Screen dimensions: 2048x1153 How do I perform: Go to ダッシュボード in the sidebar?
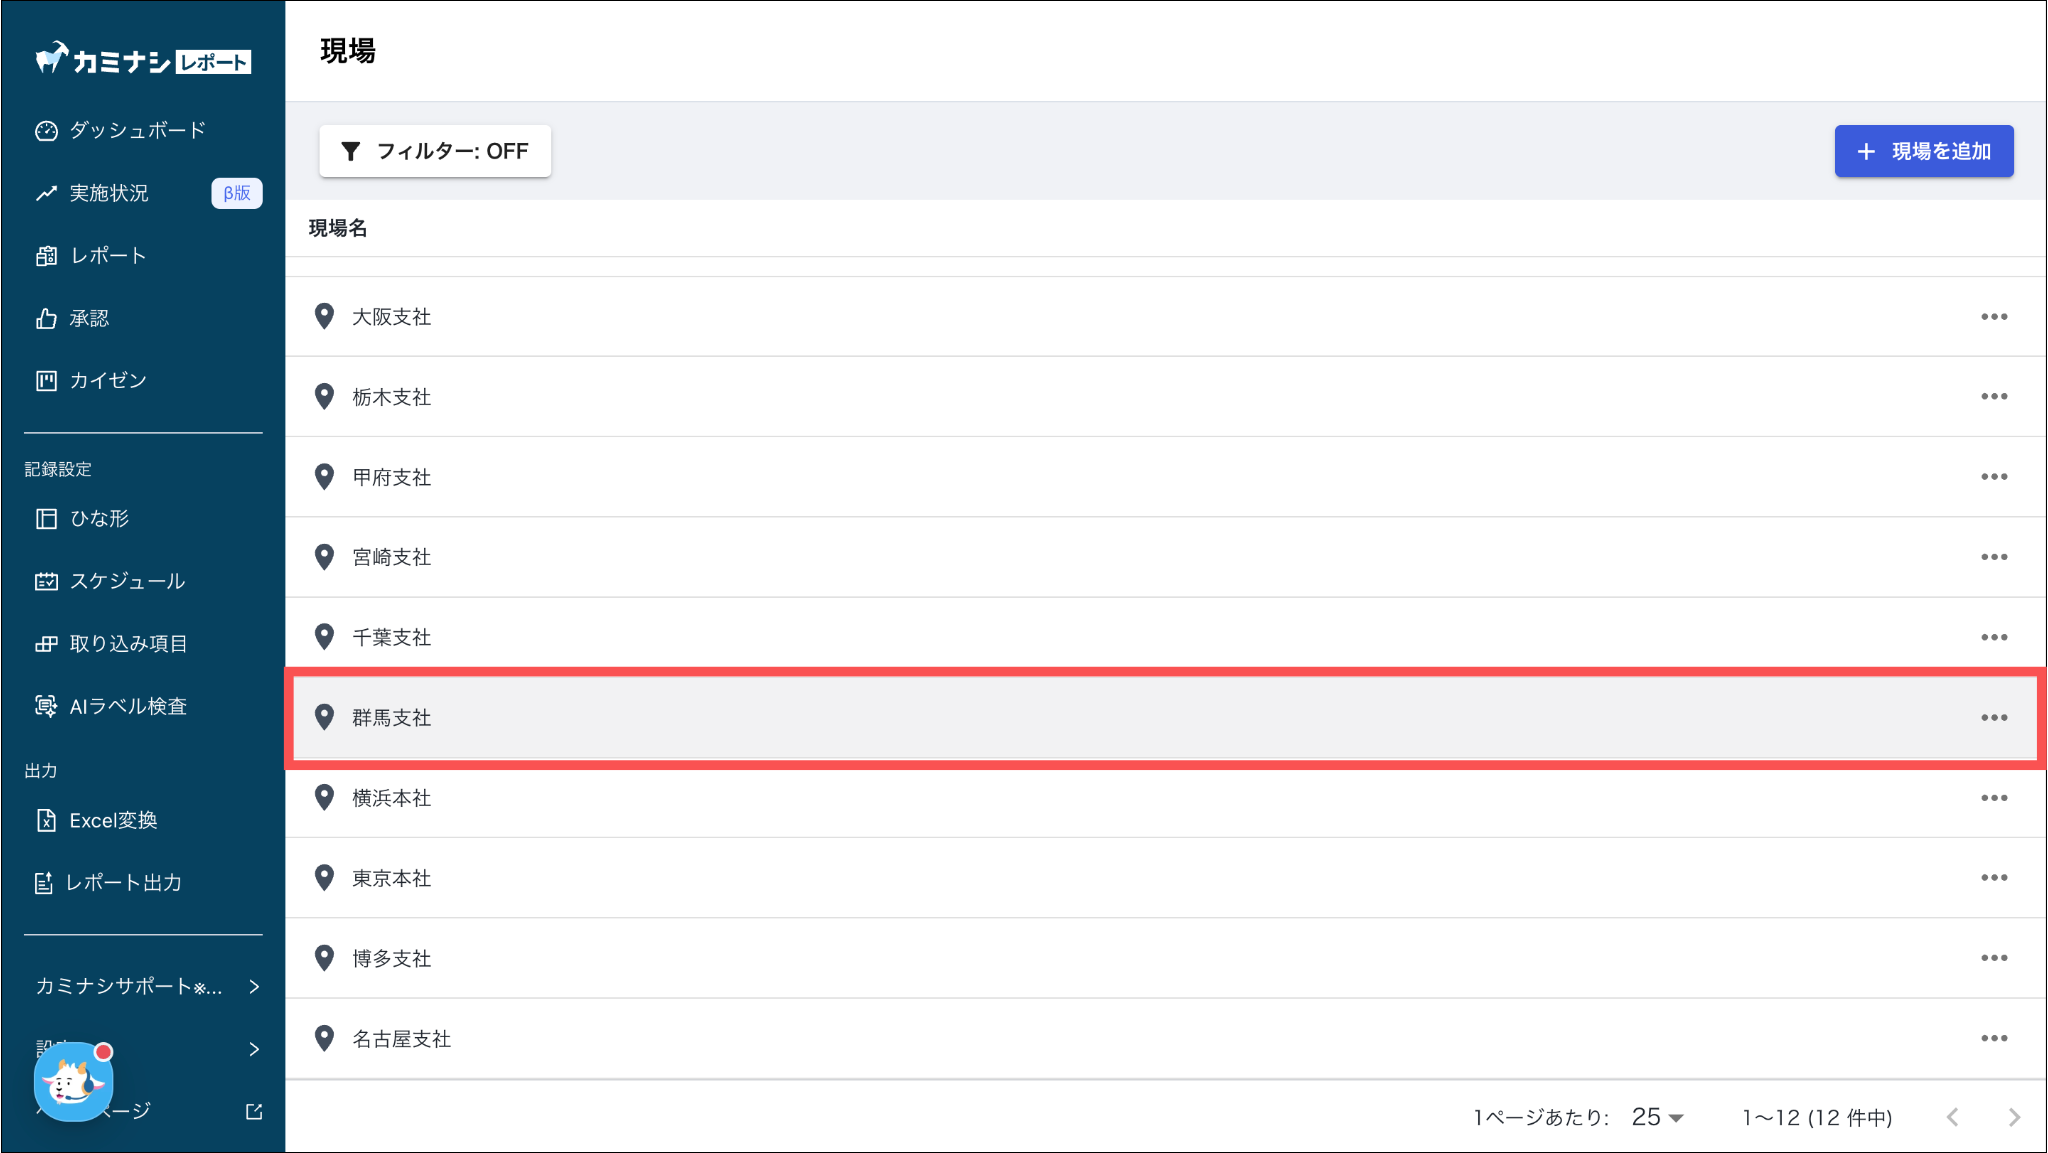137,131
